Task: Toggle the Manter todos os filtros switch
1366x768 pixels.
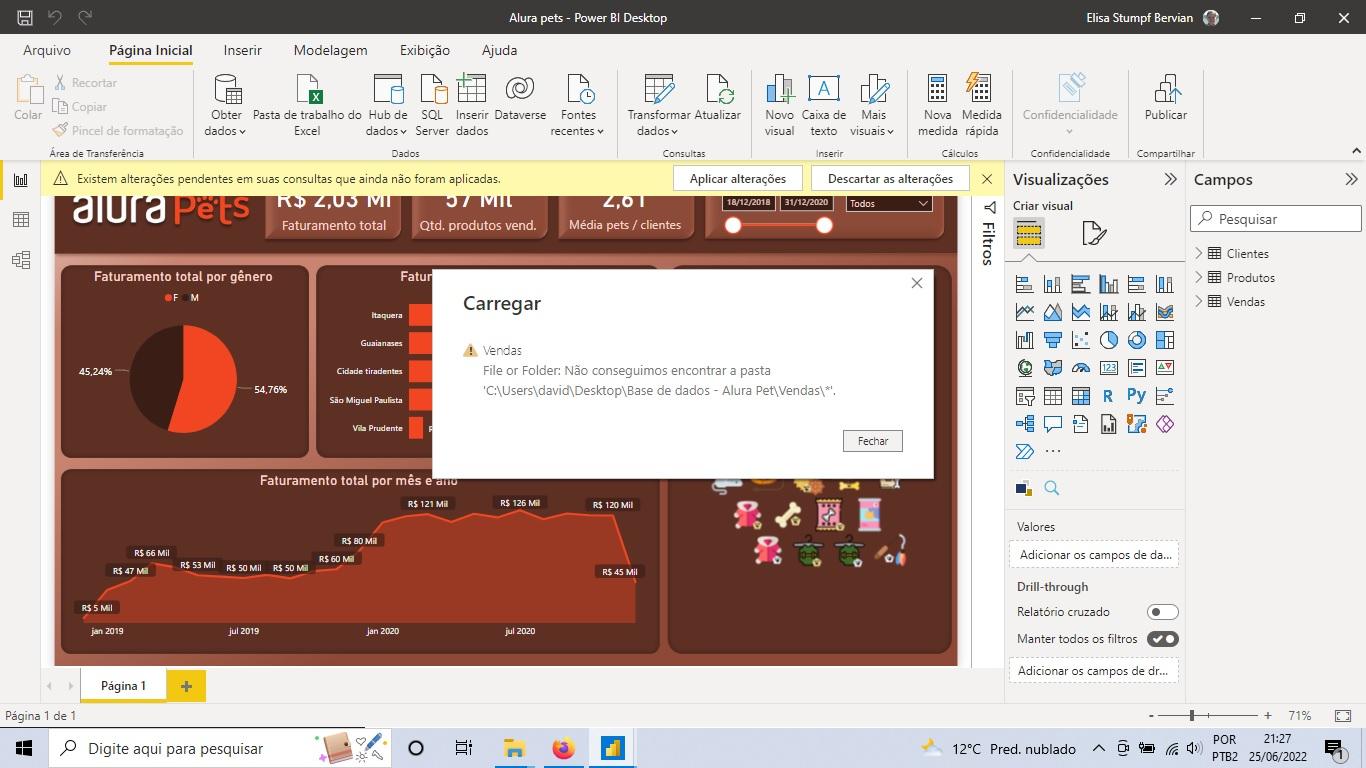Action: (1162, 639)
